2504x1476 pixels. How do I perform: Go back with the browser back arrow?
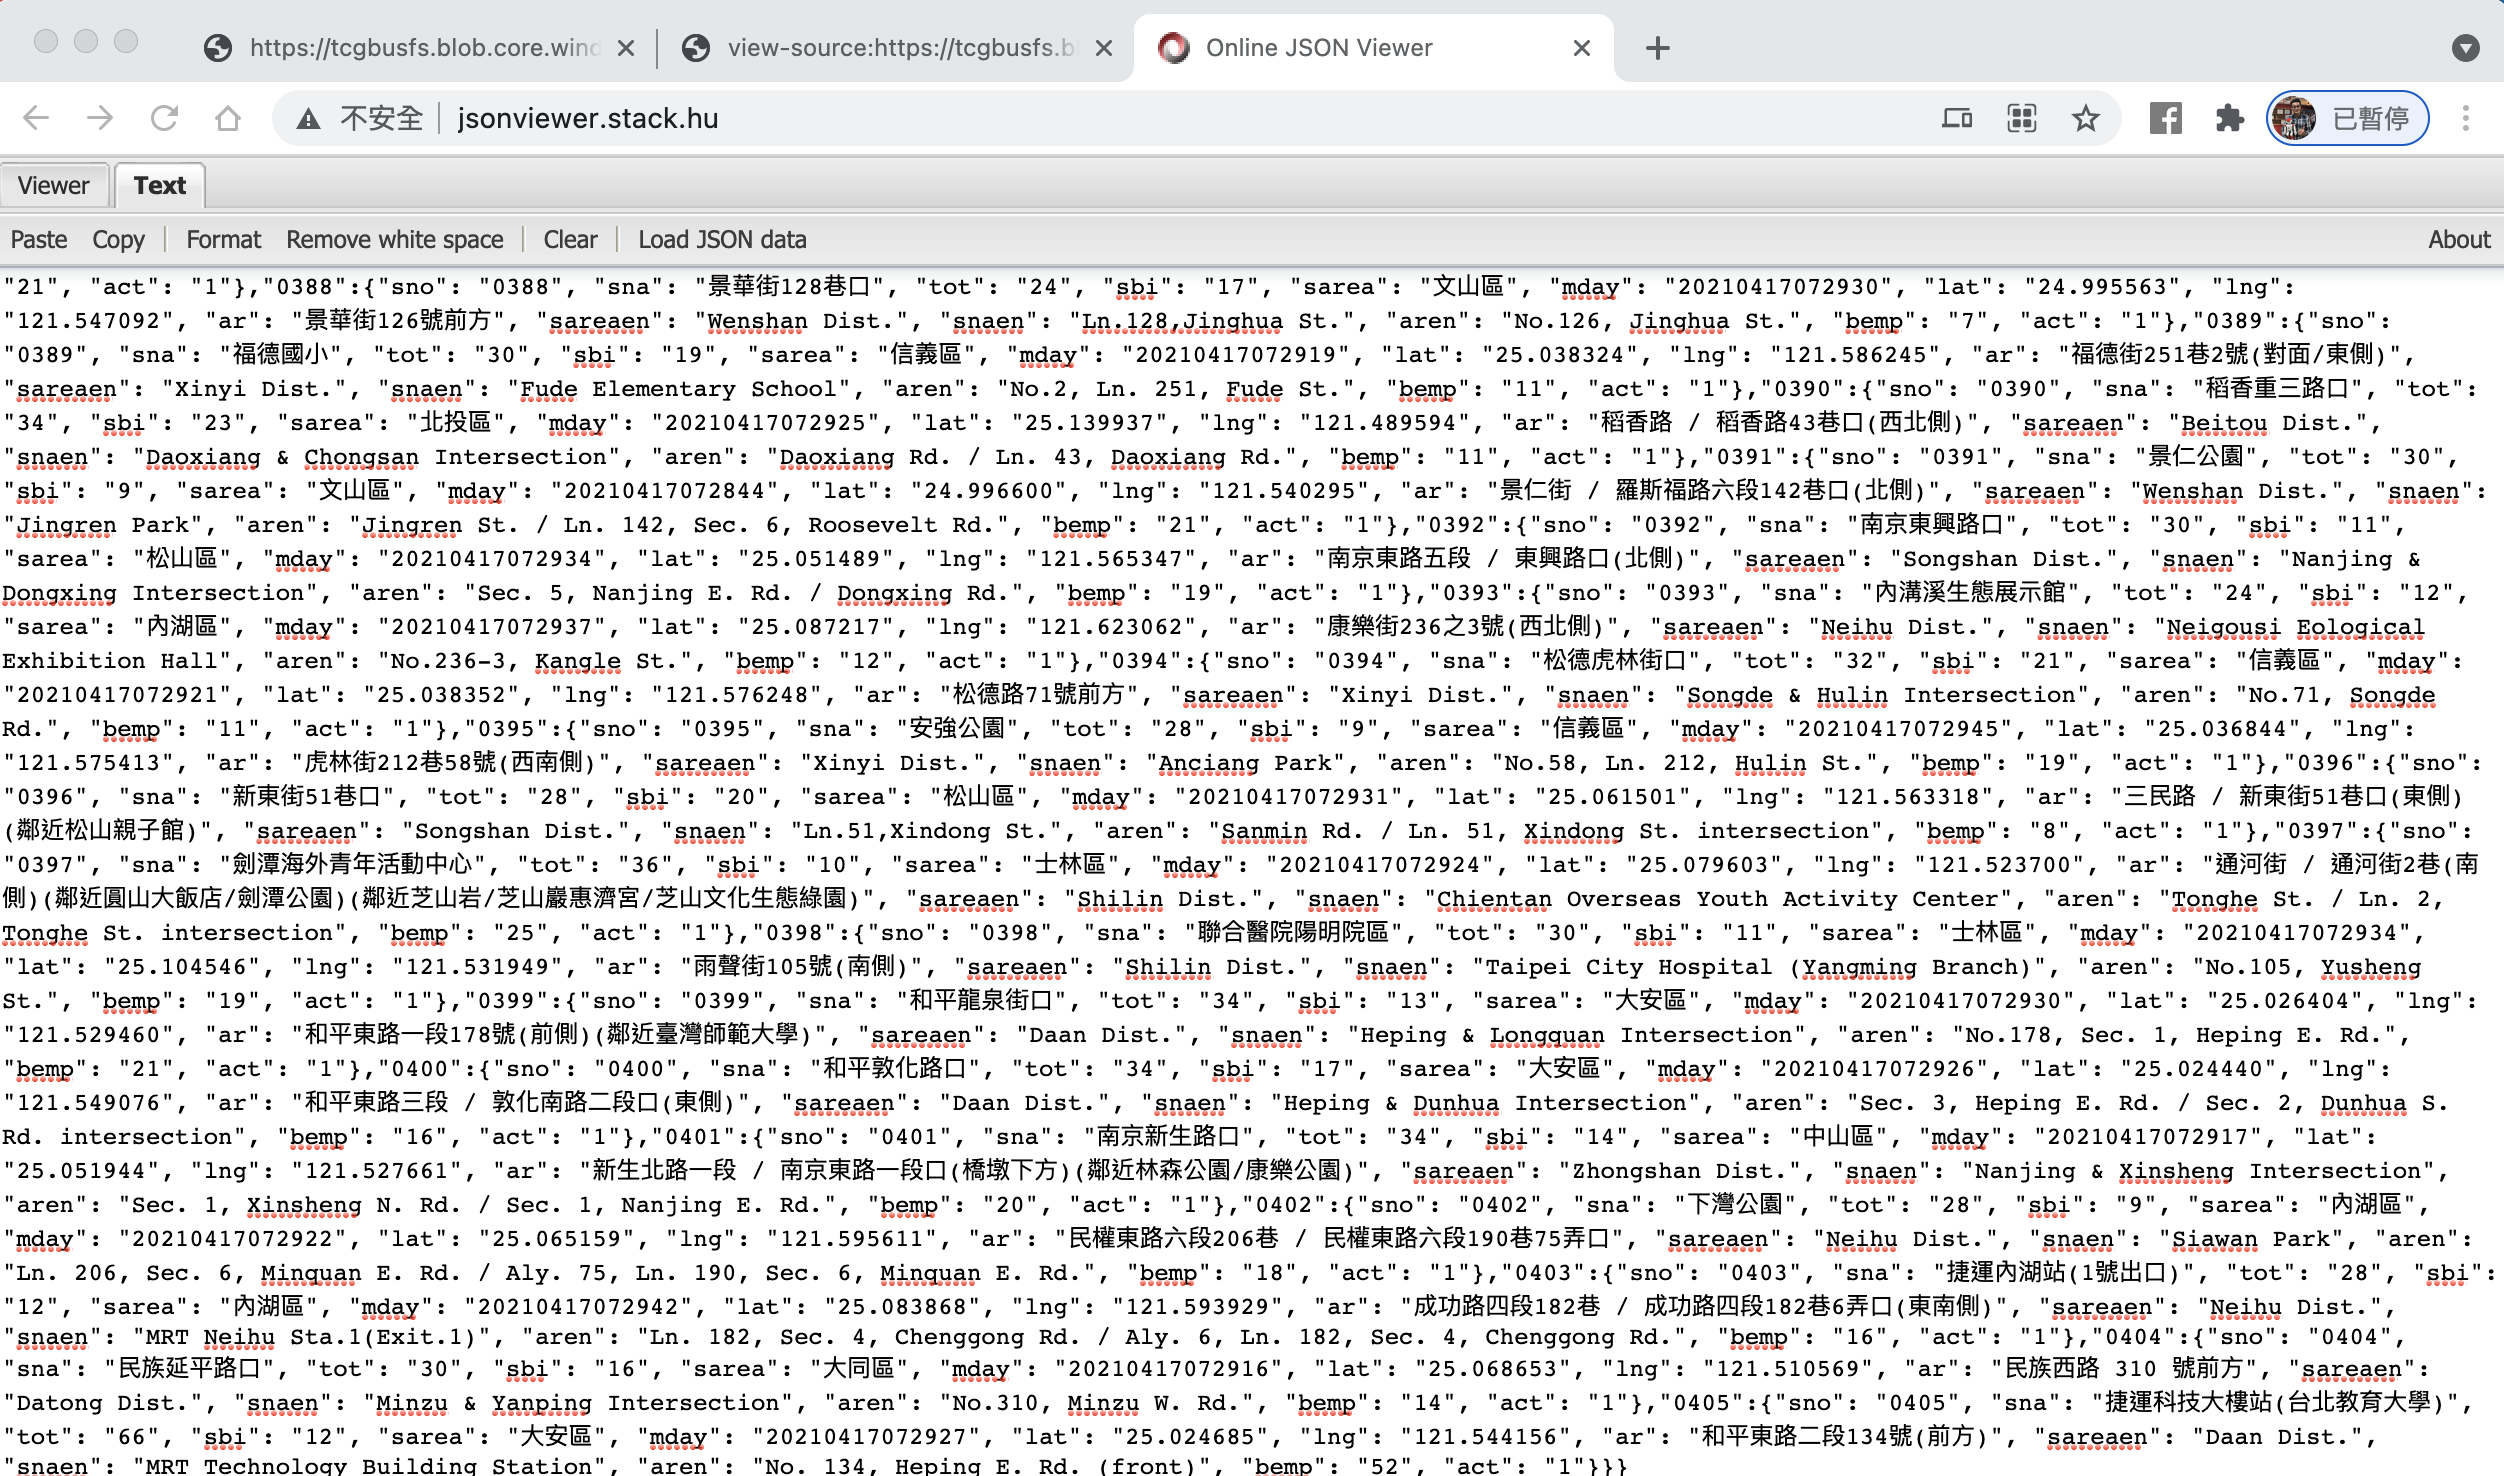36,118
